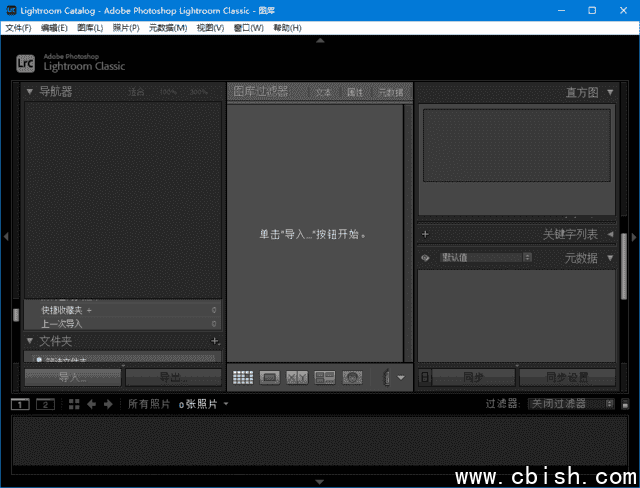Hide top module panel with top arrow
Viewport: 640px width, 488px height.
pos(320,40)
